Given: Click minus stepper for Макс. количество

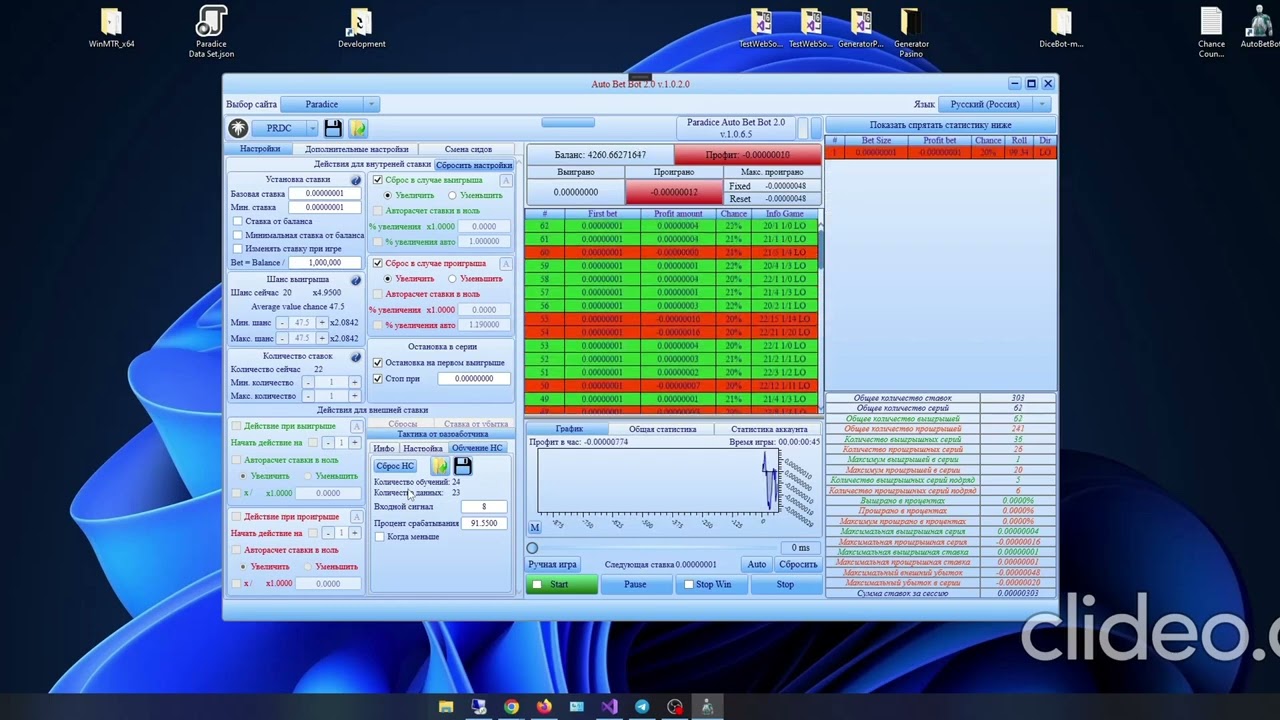Looking at the screenshot, I should pyautogui.click(x=308, y=396).
